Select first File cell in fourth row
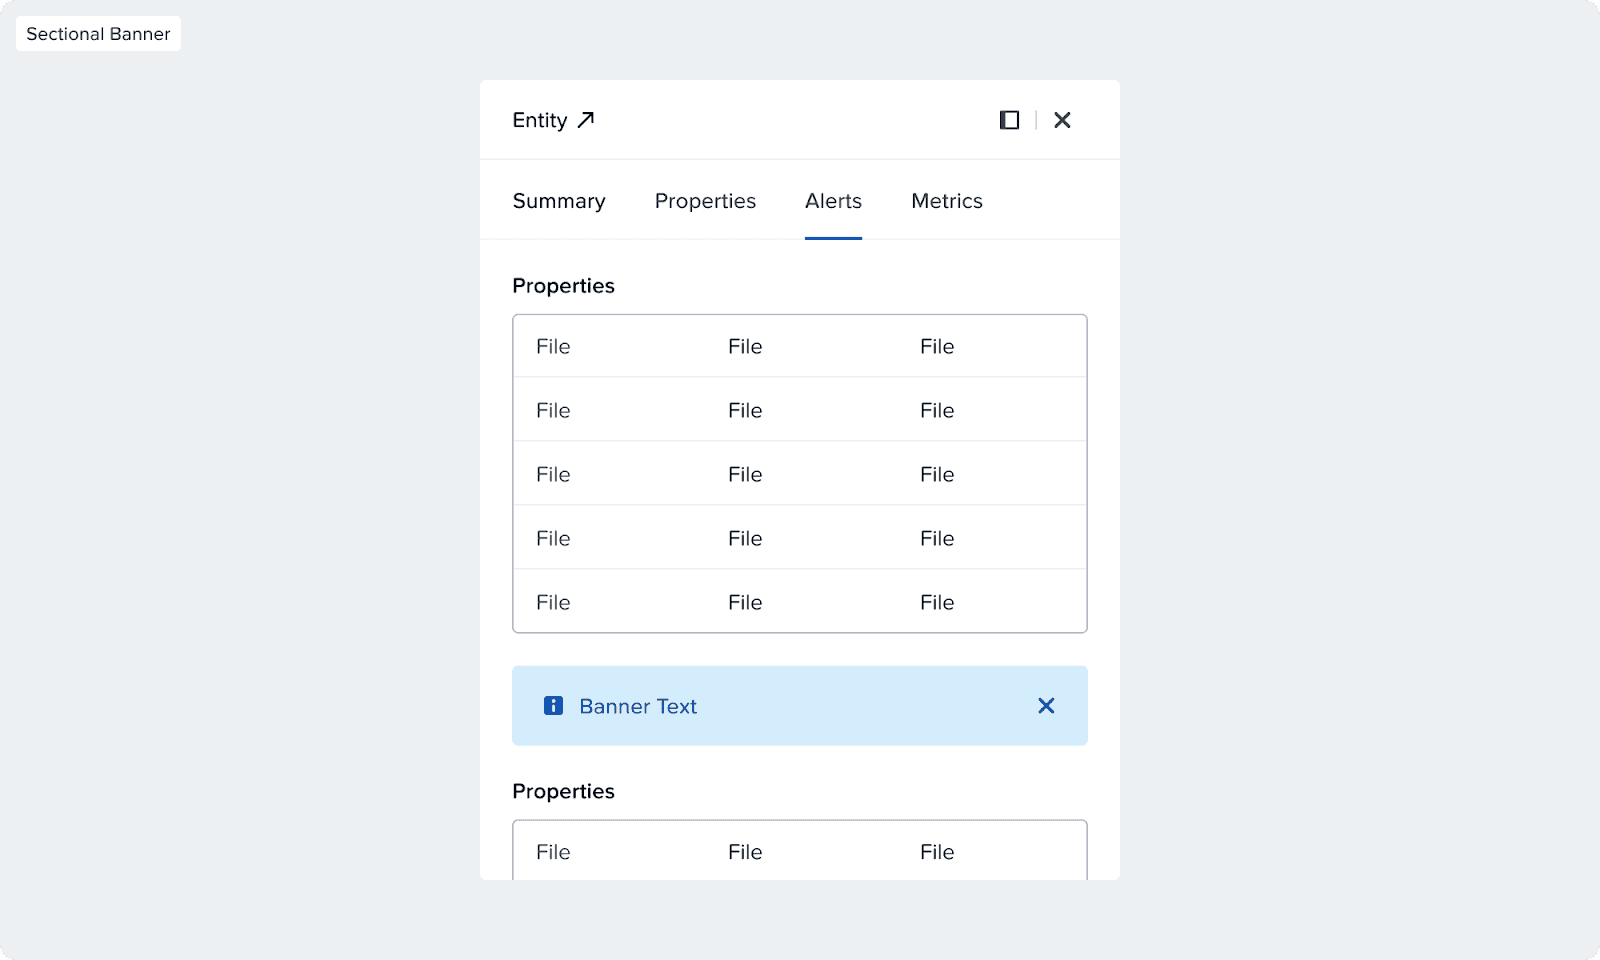 (553, 539)
